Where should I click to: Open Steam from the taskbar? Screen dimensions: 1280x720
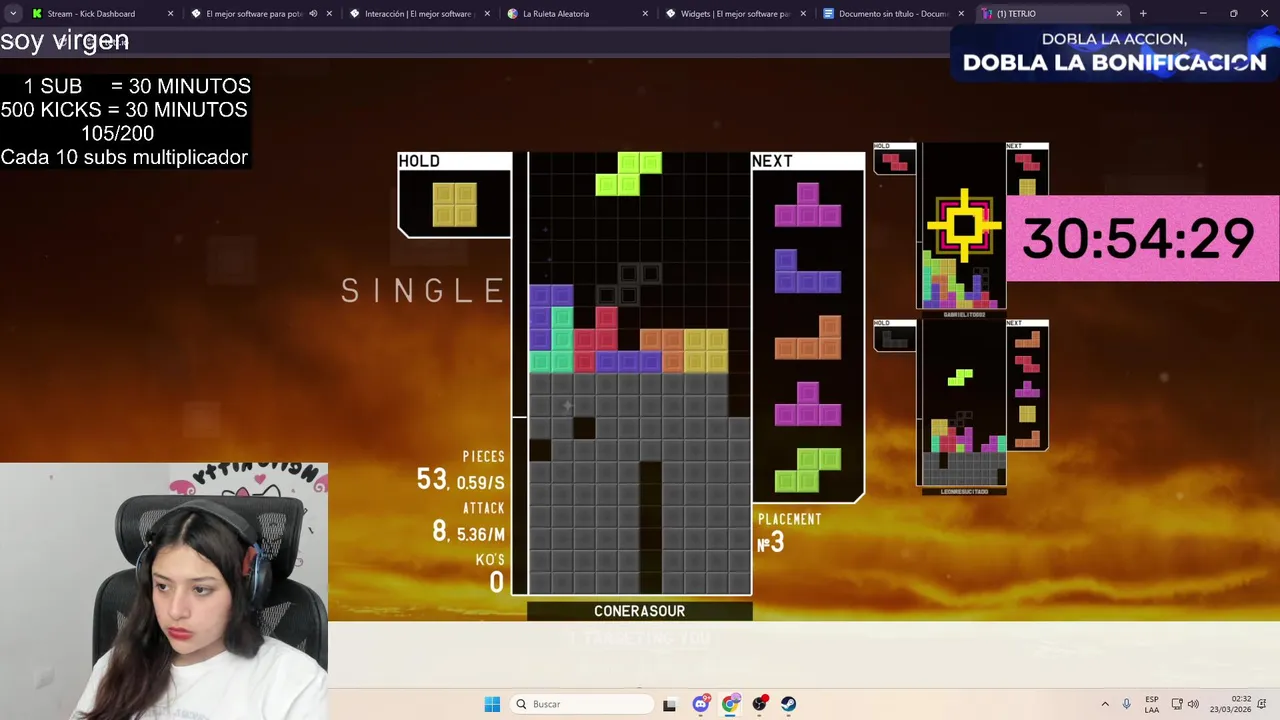point(789,704)
